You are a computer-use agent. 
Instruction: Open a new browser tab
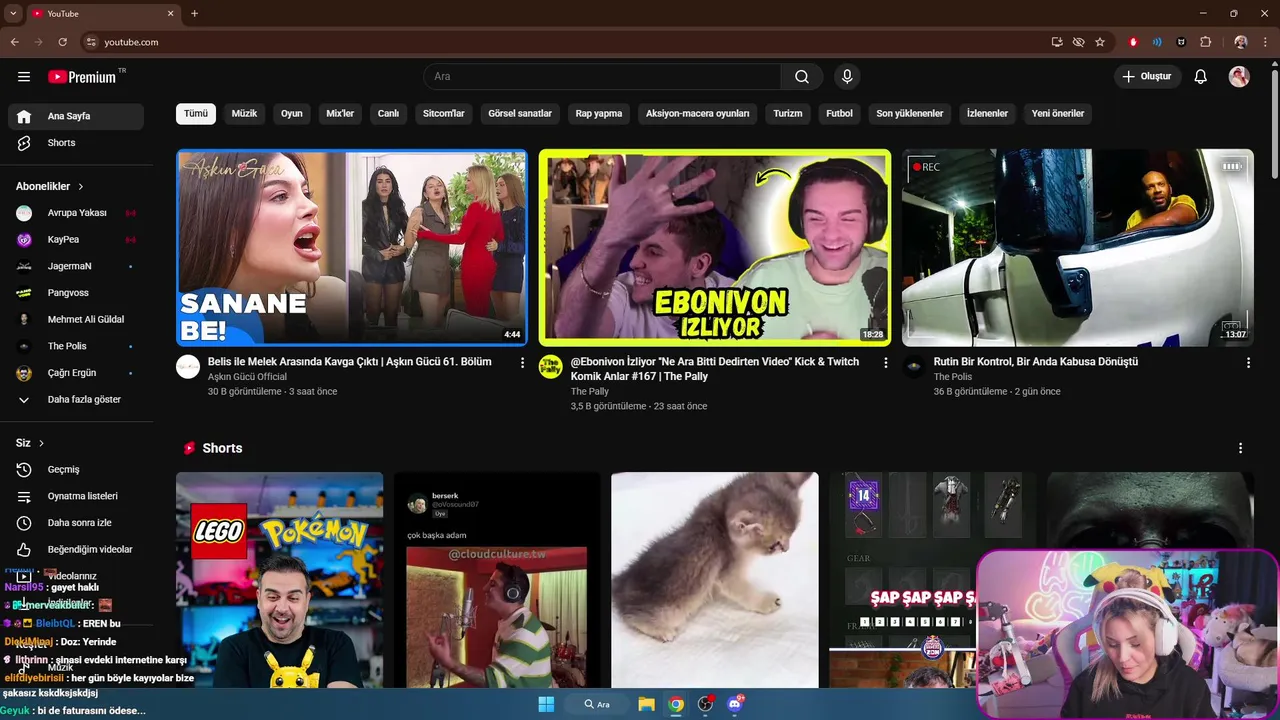click(194, 13)
